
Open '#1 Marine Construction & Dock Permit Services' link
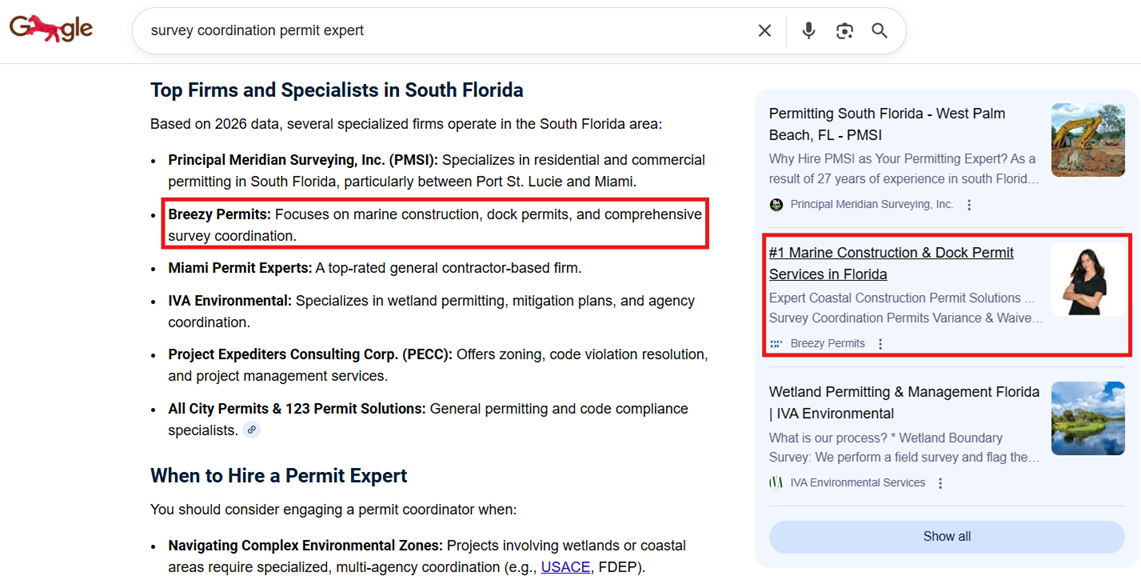tap(891, 263)
